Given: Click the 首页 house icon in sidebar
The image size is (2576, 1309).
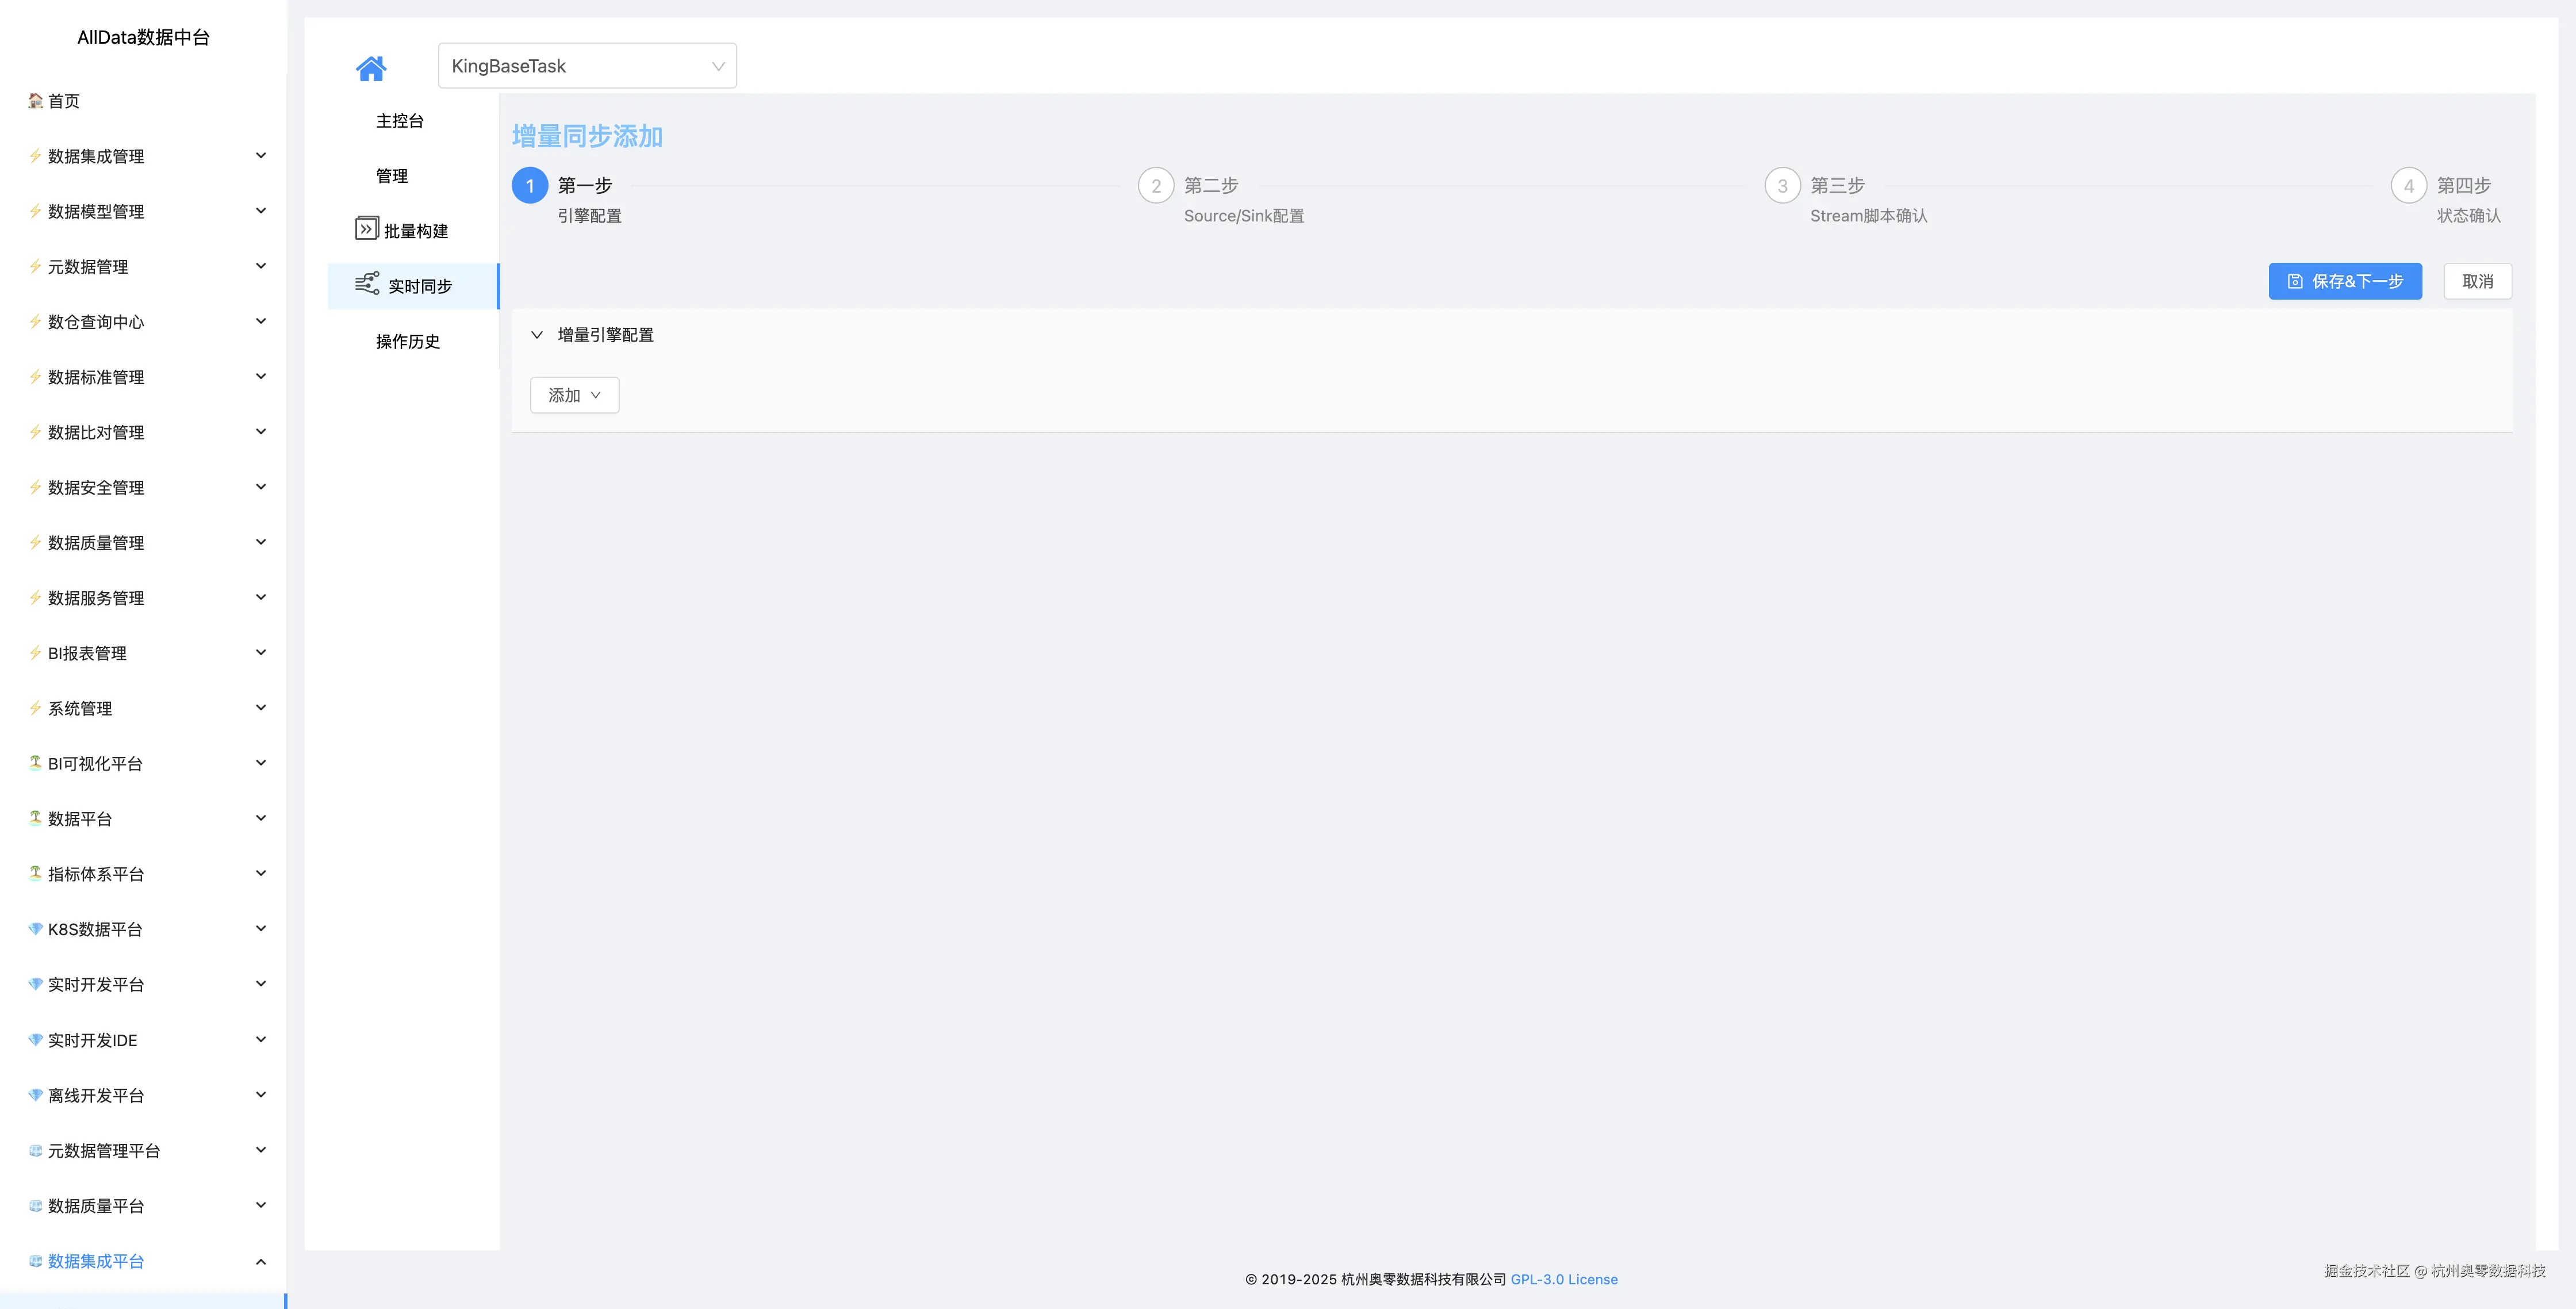Looking at the screenshot, I should (35, 101).
